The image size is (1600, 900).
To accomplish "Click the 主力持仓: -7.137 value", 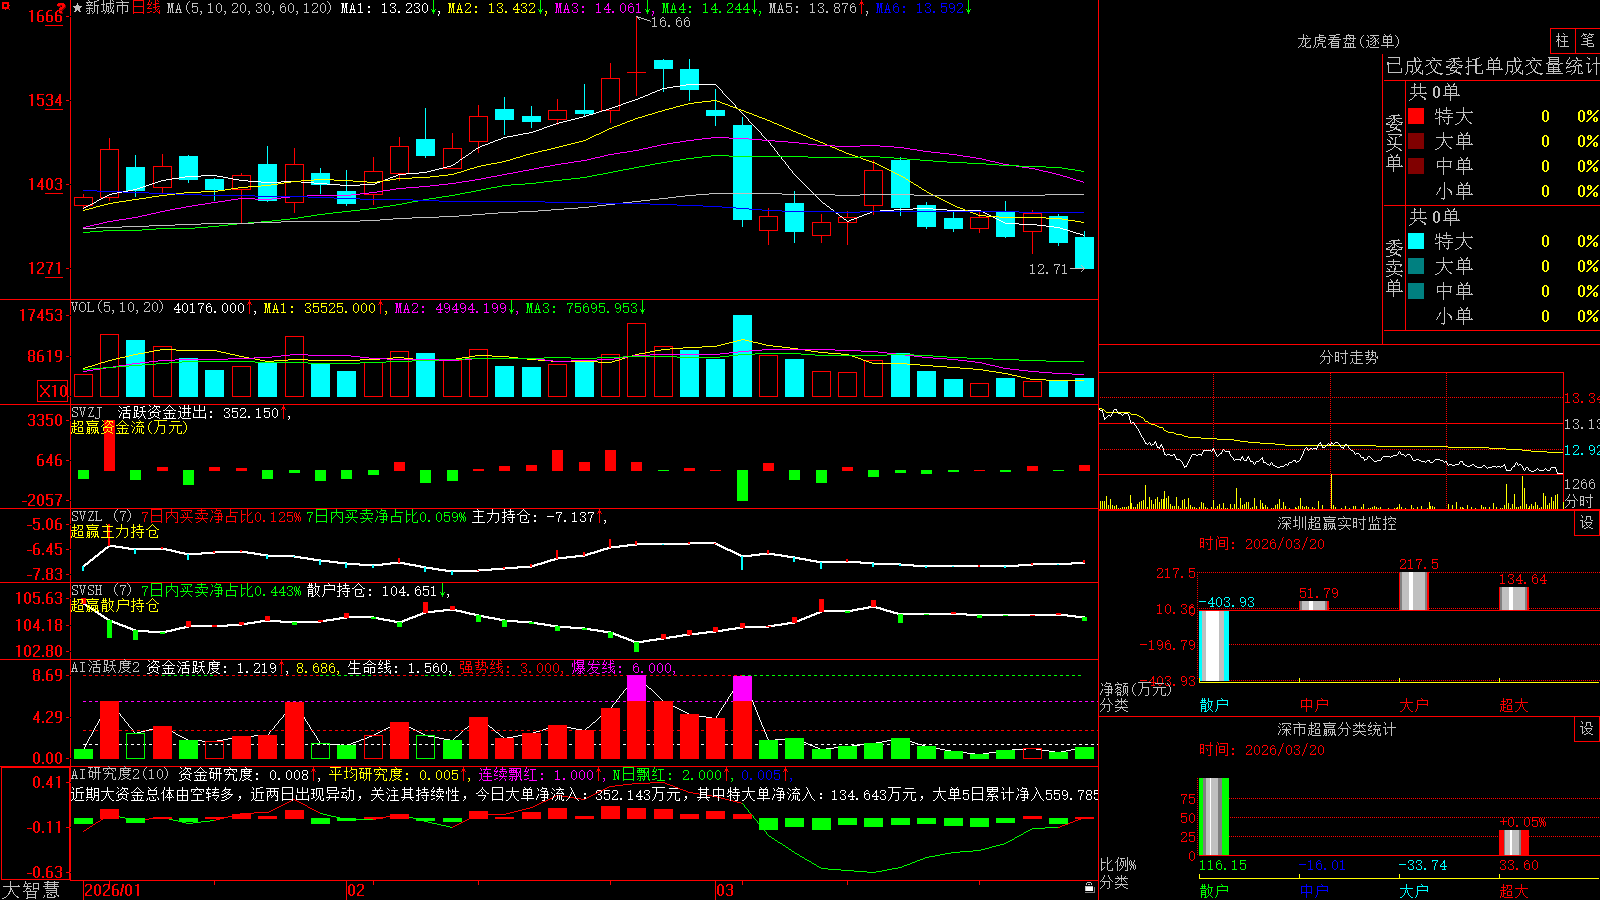I will [x=538, y=517].
